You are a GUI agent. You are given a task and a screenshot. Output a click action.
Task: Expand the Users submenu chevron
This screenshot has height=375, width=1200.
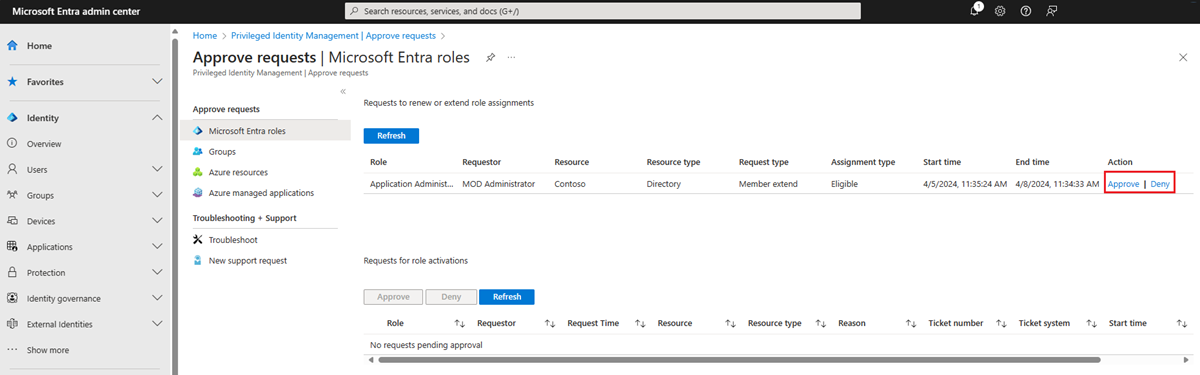[157, 170]
